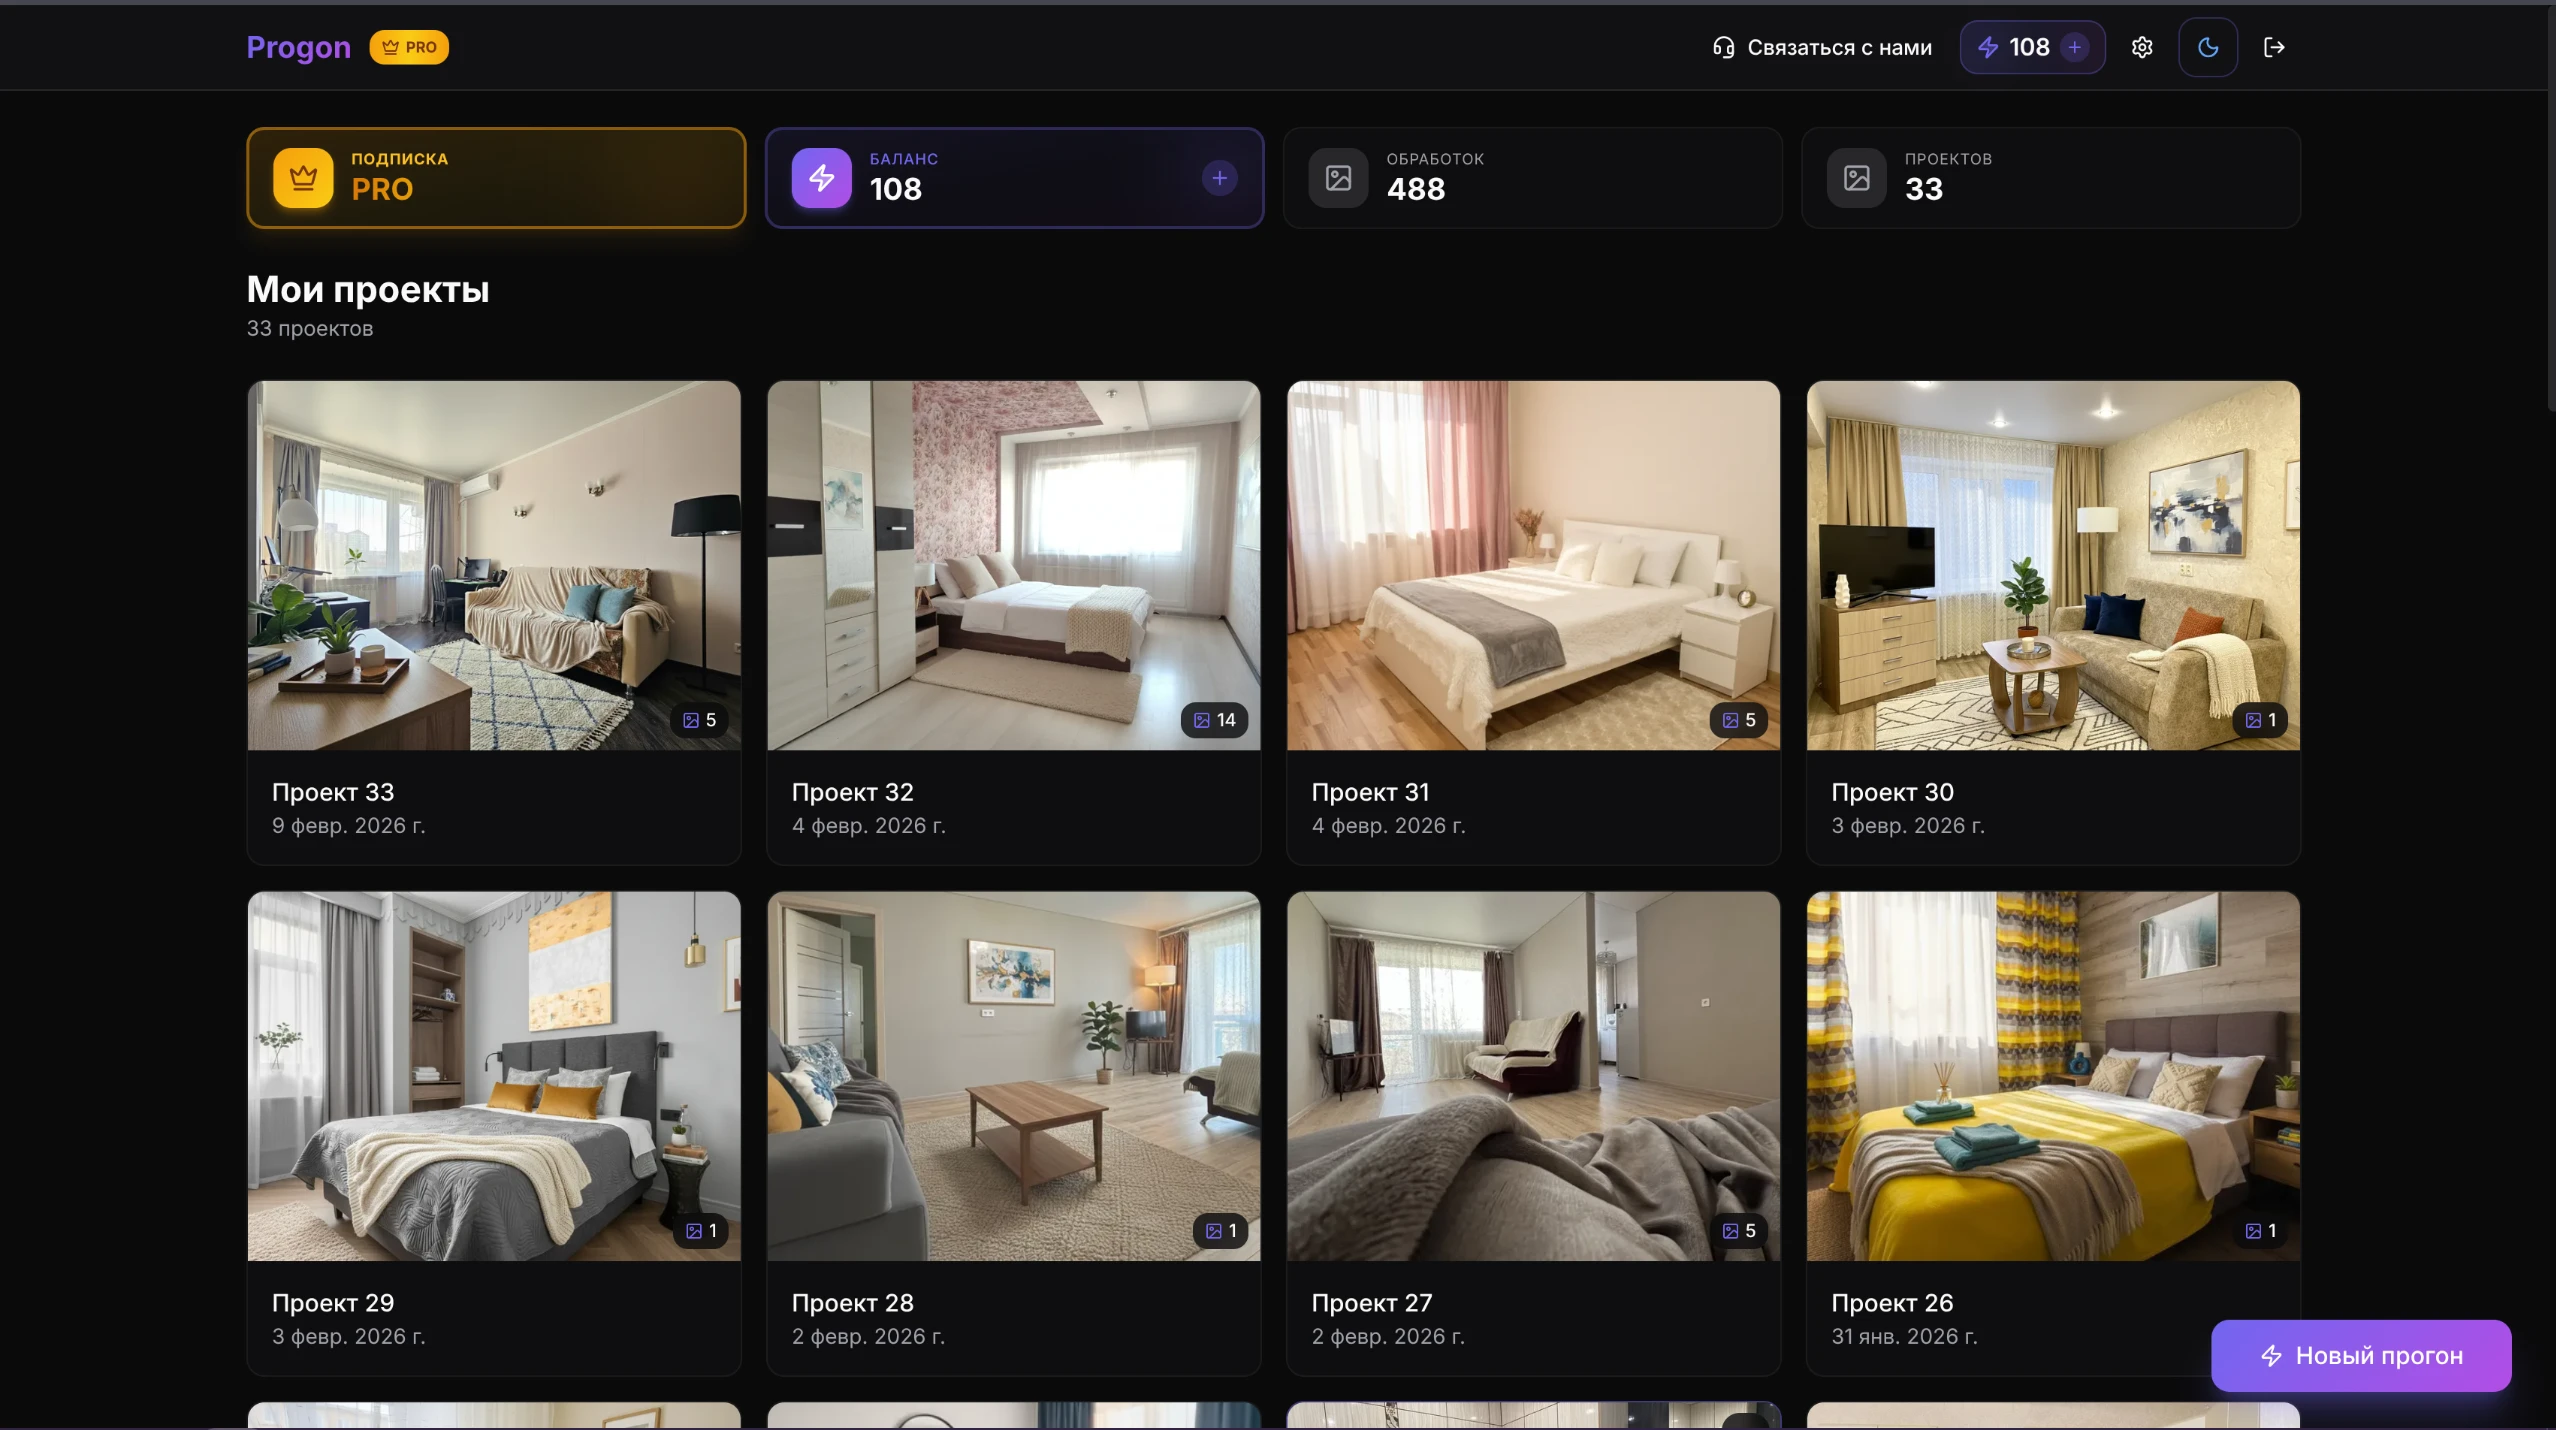Toggle the dark mode moon button
This screenshot has width=2556, height=1430.
(x=2208, y=47)
